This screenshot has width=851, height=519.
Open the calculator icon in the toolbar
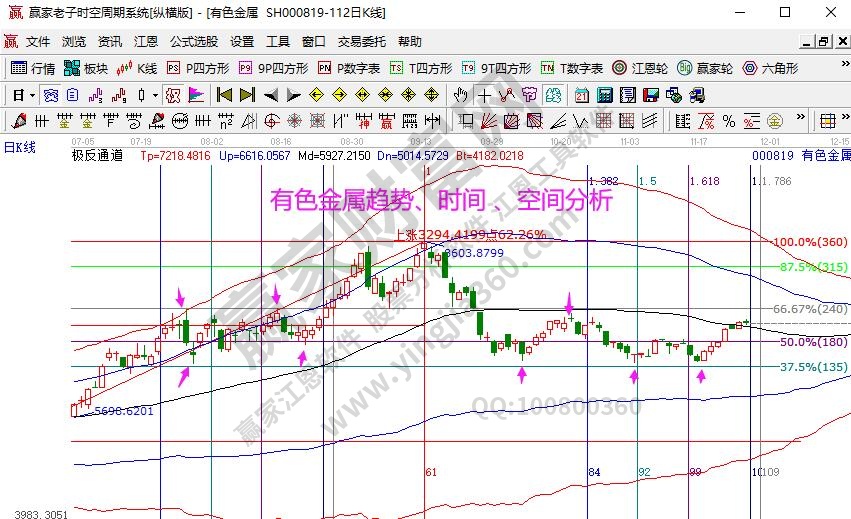[604, 95]
